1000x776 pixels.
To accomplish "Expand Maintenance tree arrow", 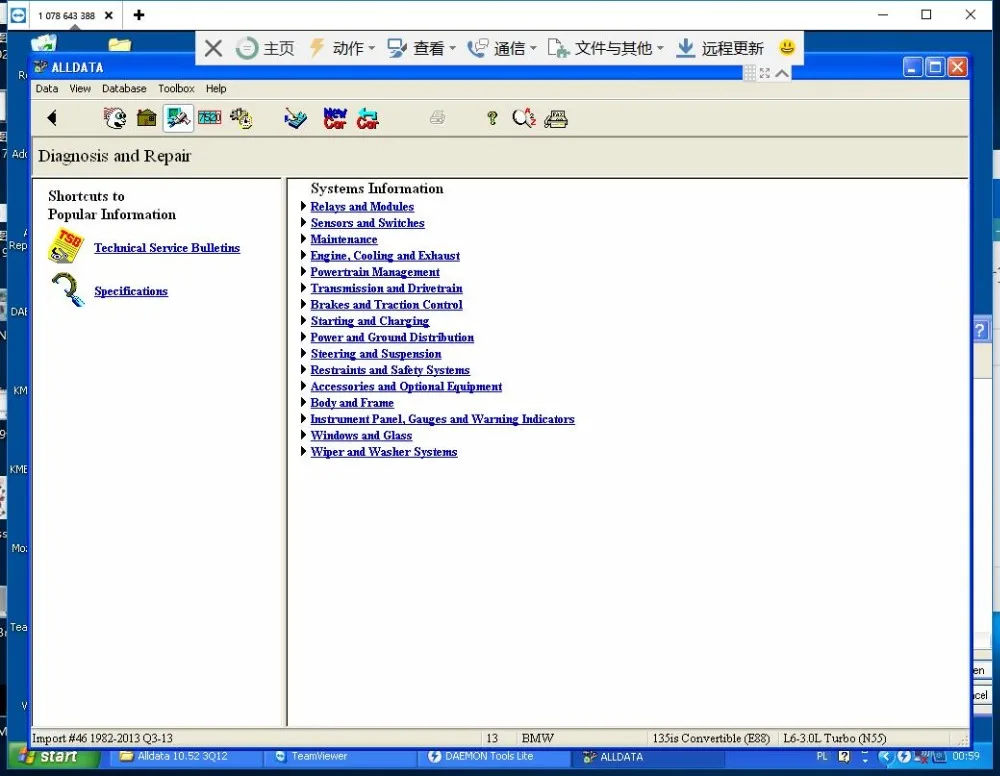I will coord(304,238).
